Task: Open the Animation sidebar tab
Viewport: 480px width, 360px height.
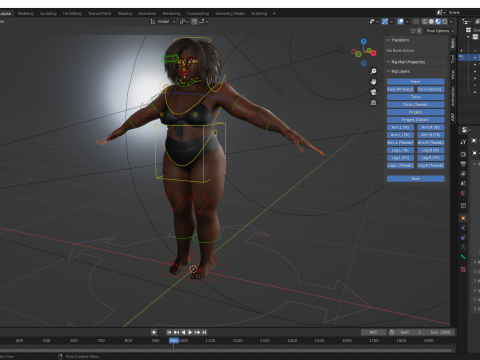Action: [x=453, y=96]
